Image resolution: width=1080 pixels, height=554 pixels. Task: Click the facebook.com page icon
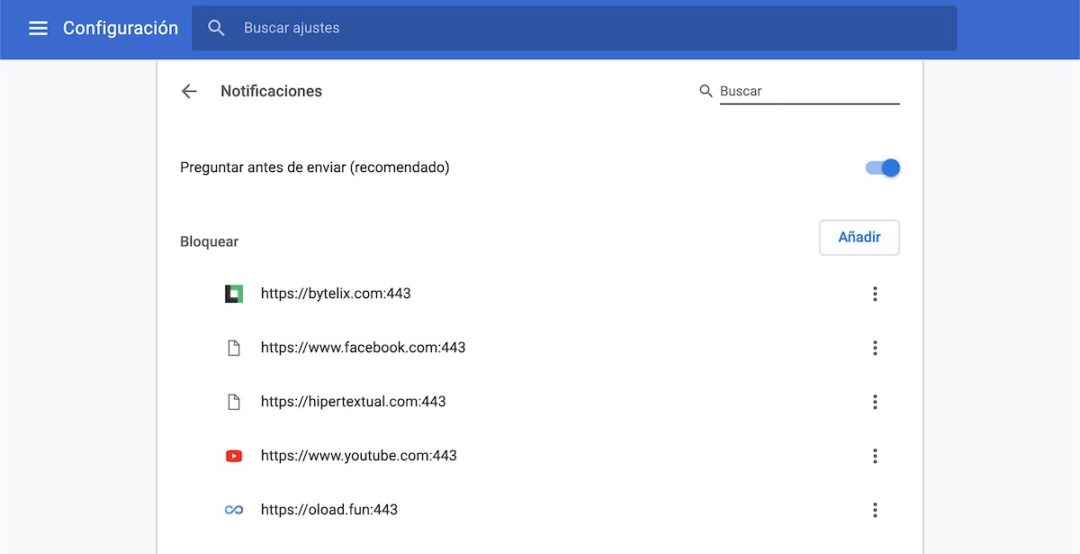(234, 348)
